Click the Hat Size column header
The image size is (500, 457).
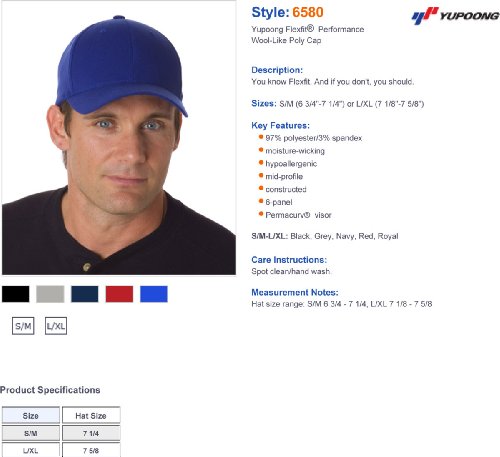tap(91, 416)
